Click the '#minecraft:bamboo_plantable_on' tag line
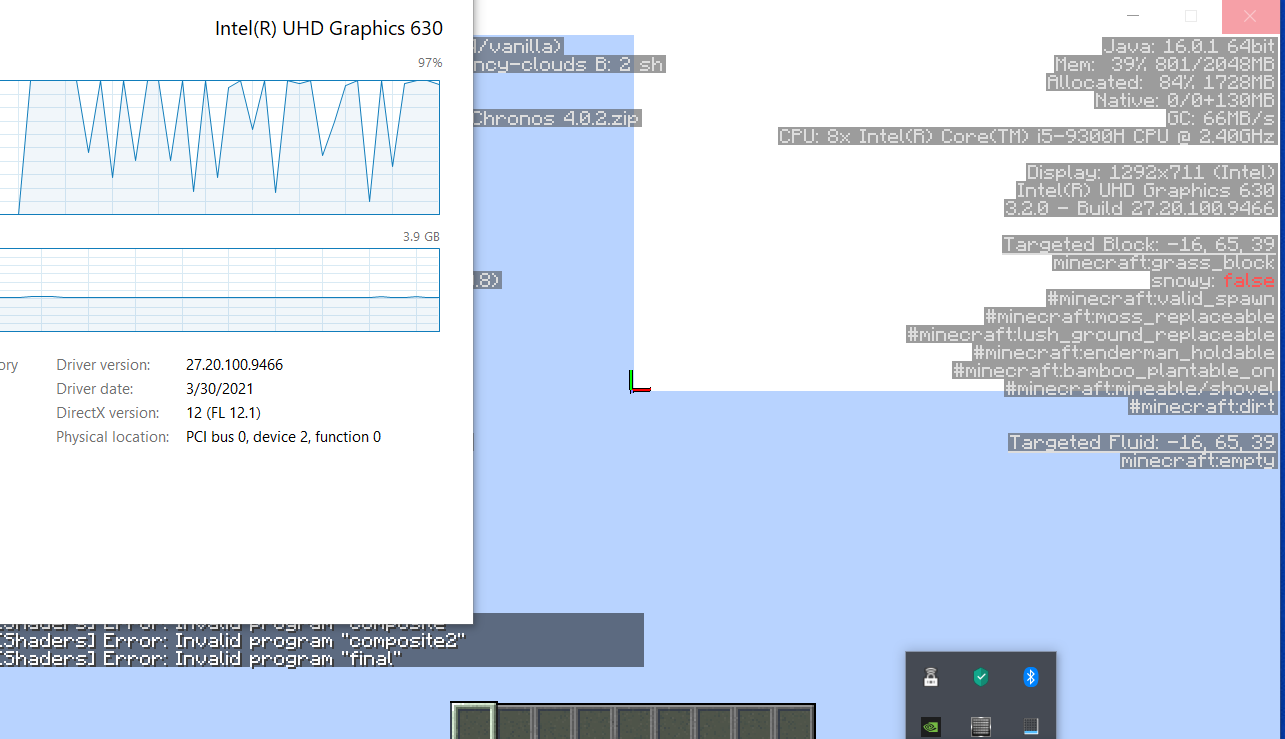The height and width of the screenshot is (739, 1285). [x=1114, y=370]
